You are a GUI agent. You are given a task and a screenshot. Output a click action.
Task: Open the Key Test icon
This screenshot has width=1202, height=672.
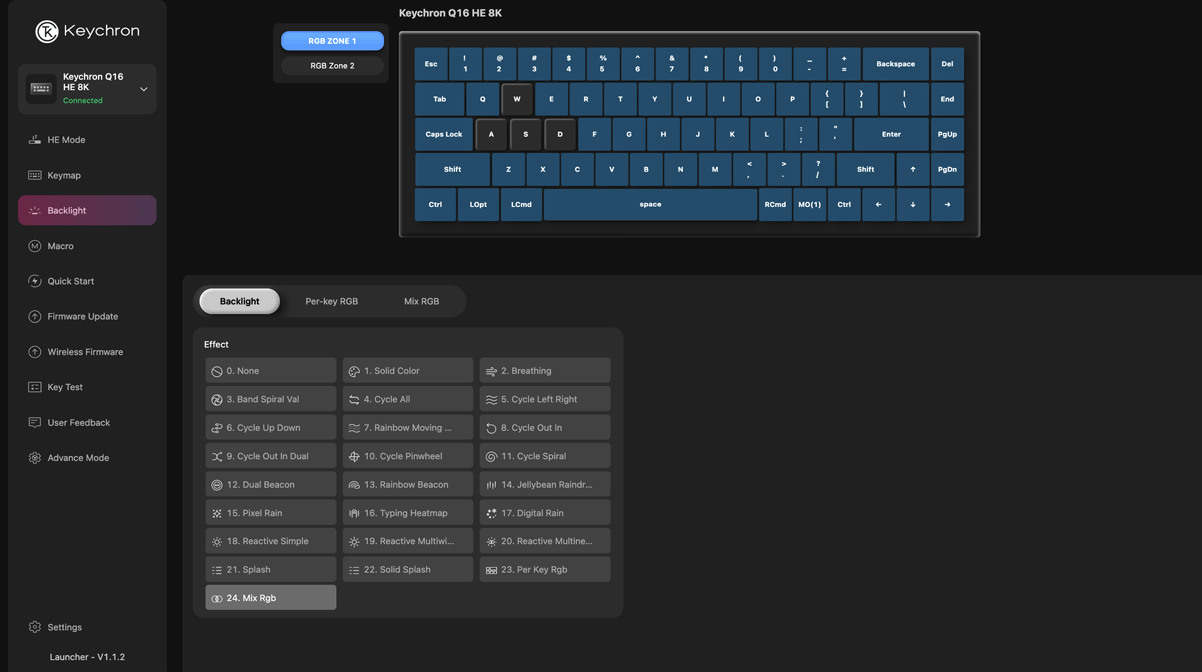tap(35, 387)
